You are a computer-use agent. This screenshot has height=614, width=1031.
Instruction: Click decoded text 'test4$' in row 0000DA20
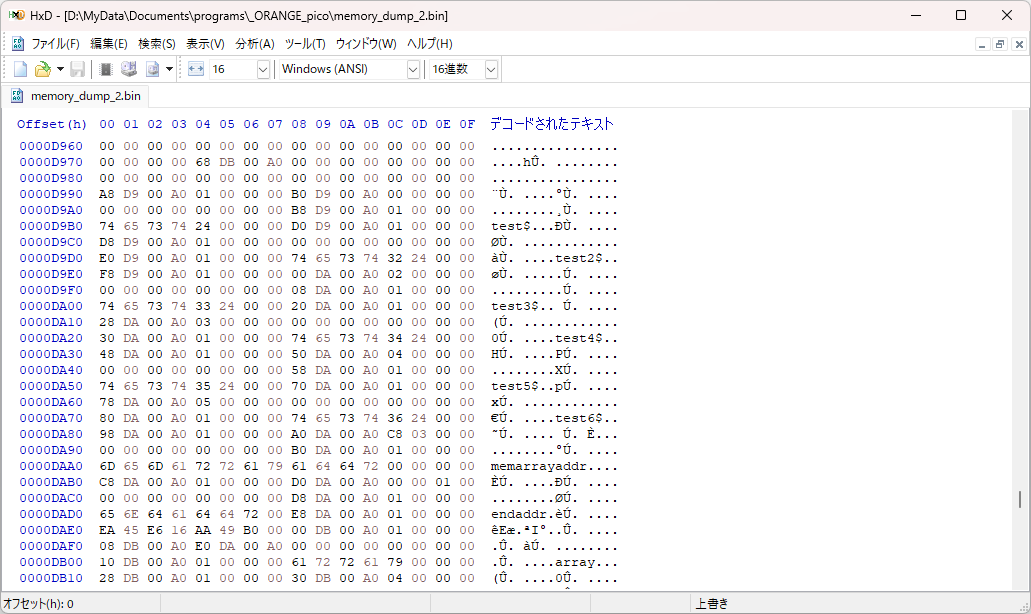pyautogui.click(x=579, y=339)
